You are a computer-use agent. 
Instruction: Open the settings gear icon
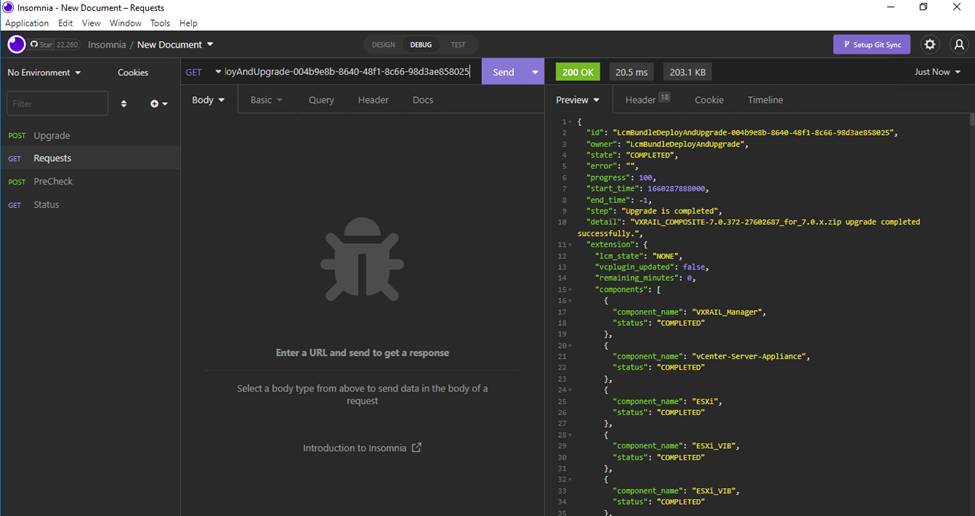930,44
